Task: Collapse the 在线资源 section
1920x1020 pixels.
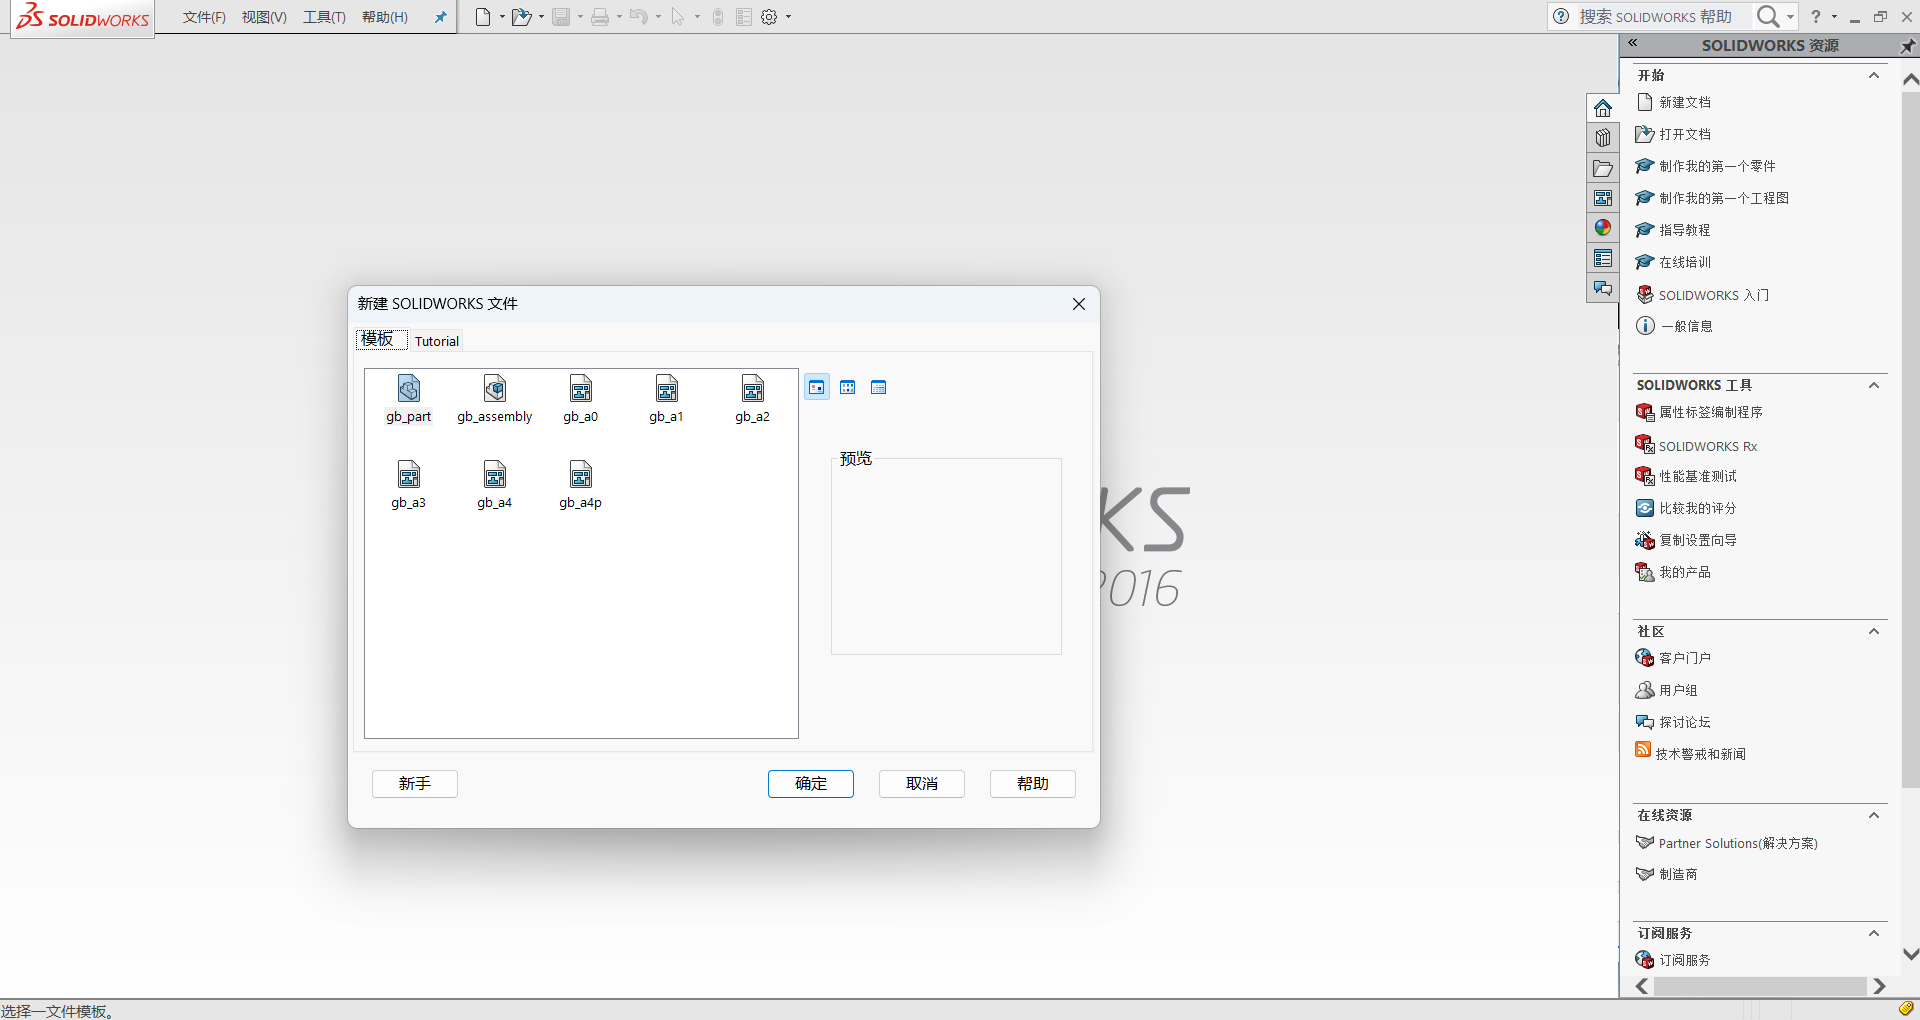Action: pyautogui.click(x=1874, y=816)
